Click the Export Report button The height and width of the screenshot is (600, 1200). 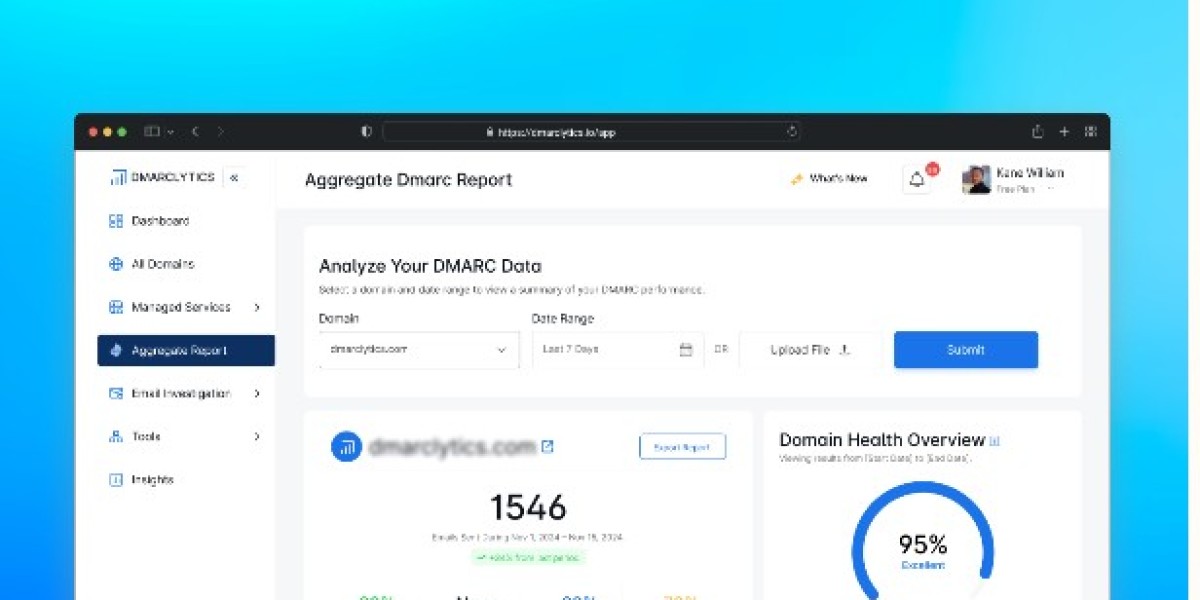pyautogui.click(x=682, y=447)
